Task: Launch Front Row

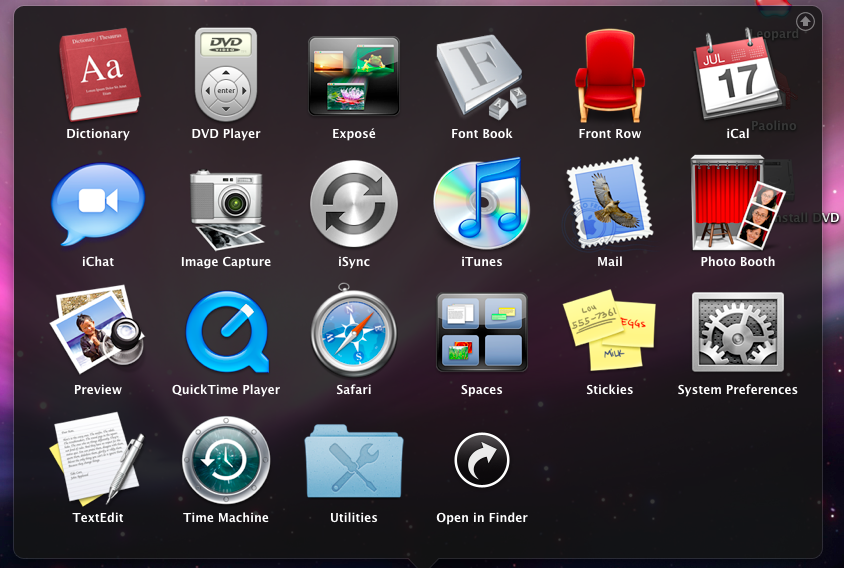Action: coord(609,75)
